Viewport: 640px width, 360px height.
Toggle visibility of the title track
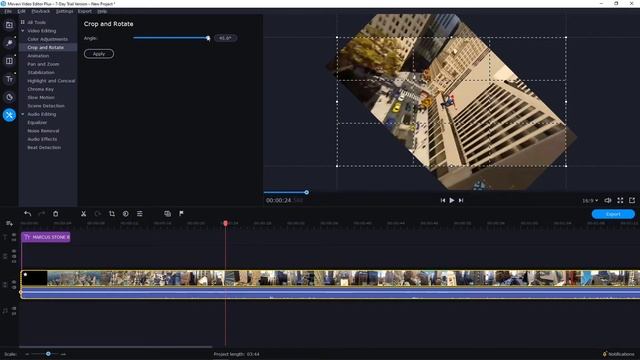[x=14, y=235]
